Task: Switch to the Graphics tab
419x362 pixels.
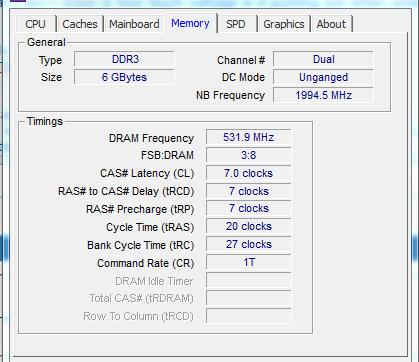Action: (284, 24)
